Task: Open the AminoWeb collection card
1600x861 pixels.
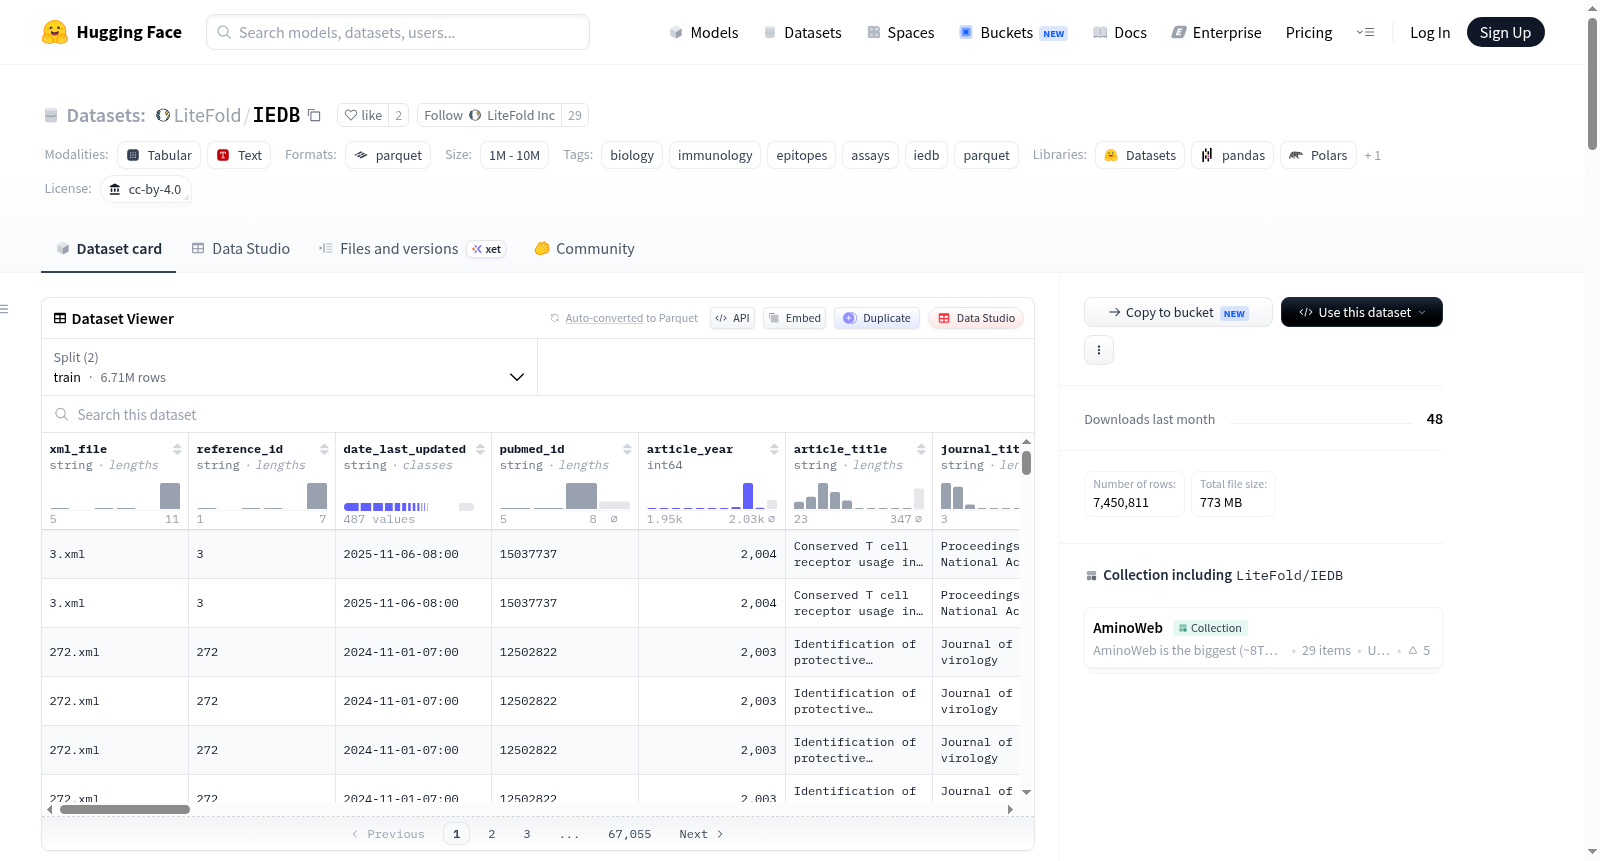Action: click(x=1263, y=639)
